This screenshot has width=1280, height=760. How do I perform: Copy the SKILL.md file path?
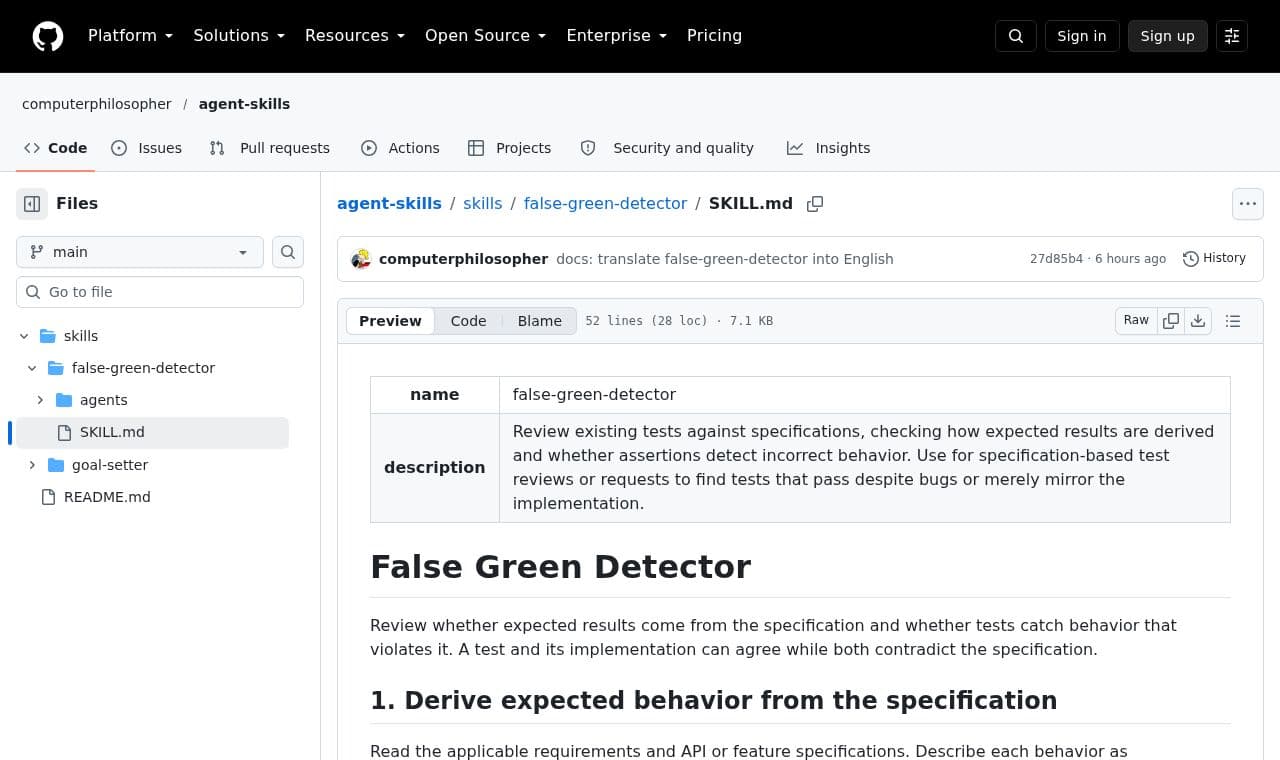(x=815, y=204)
